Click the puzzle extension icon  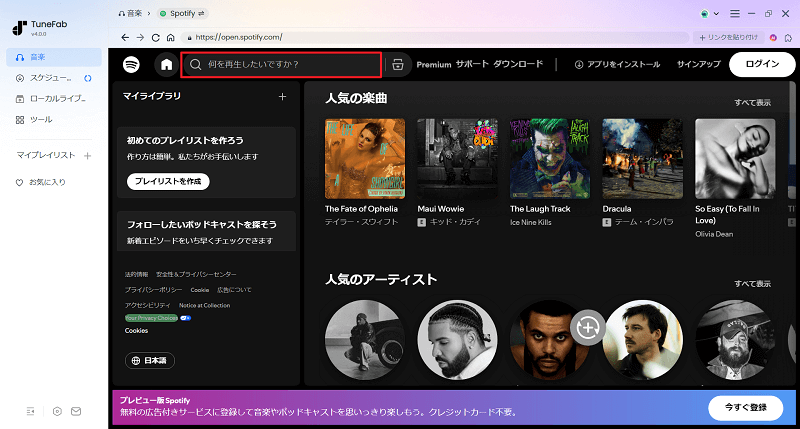788,38
